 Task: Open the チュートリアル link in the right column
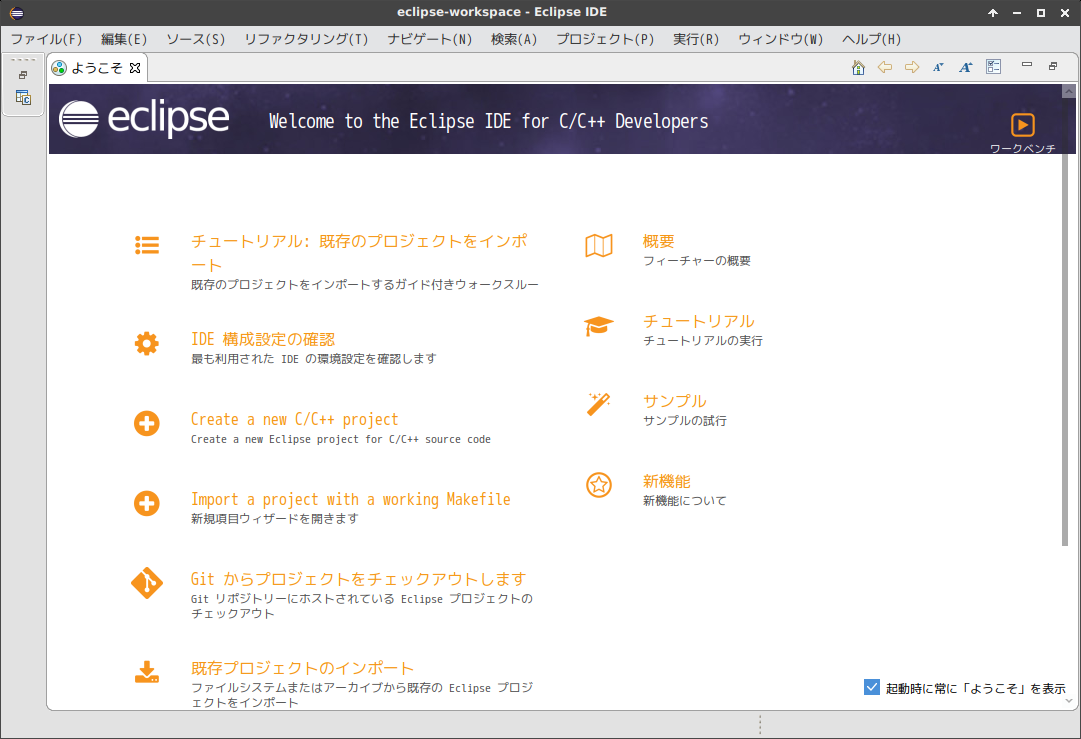[698, 321]
